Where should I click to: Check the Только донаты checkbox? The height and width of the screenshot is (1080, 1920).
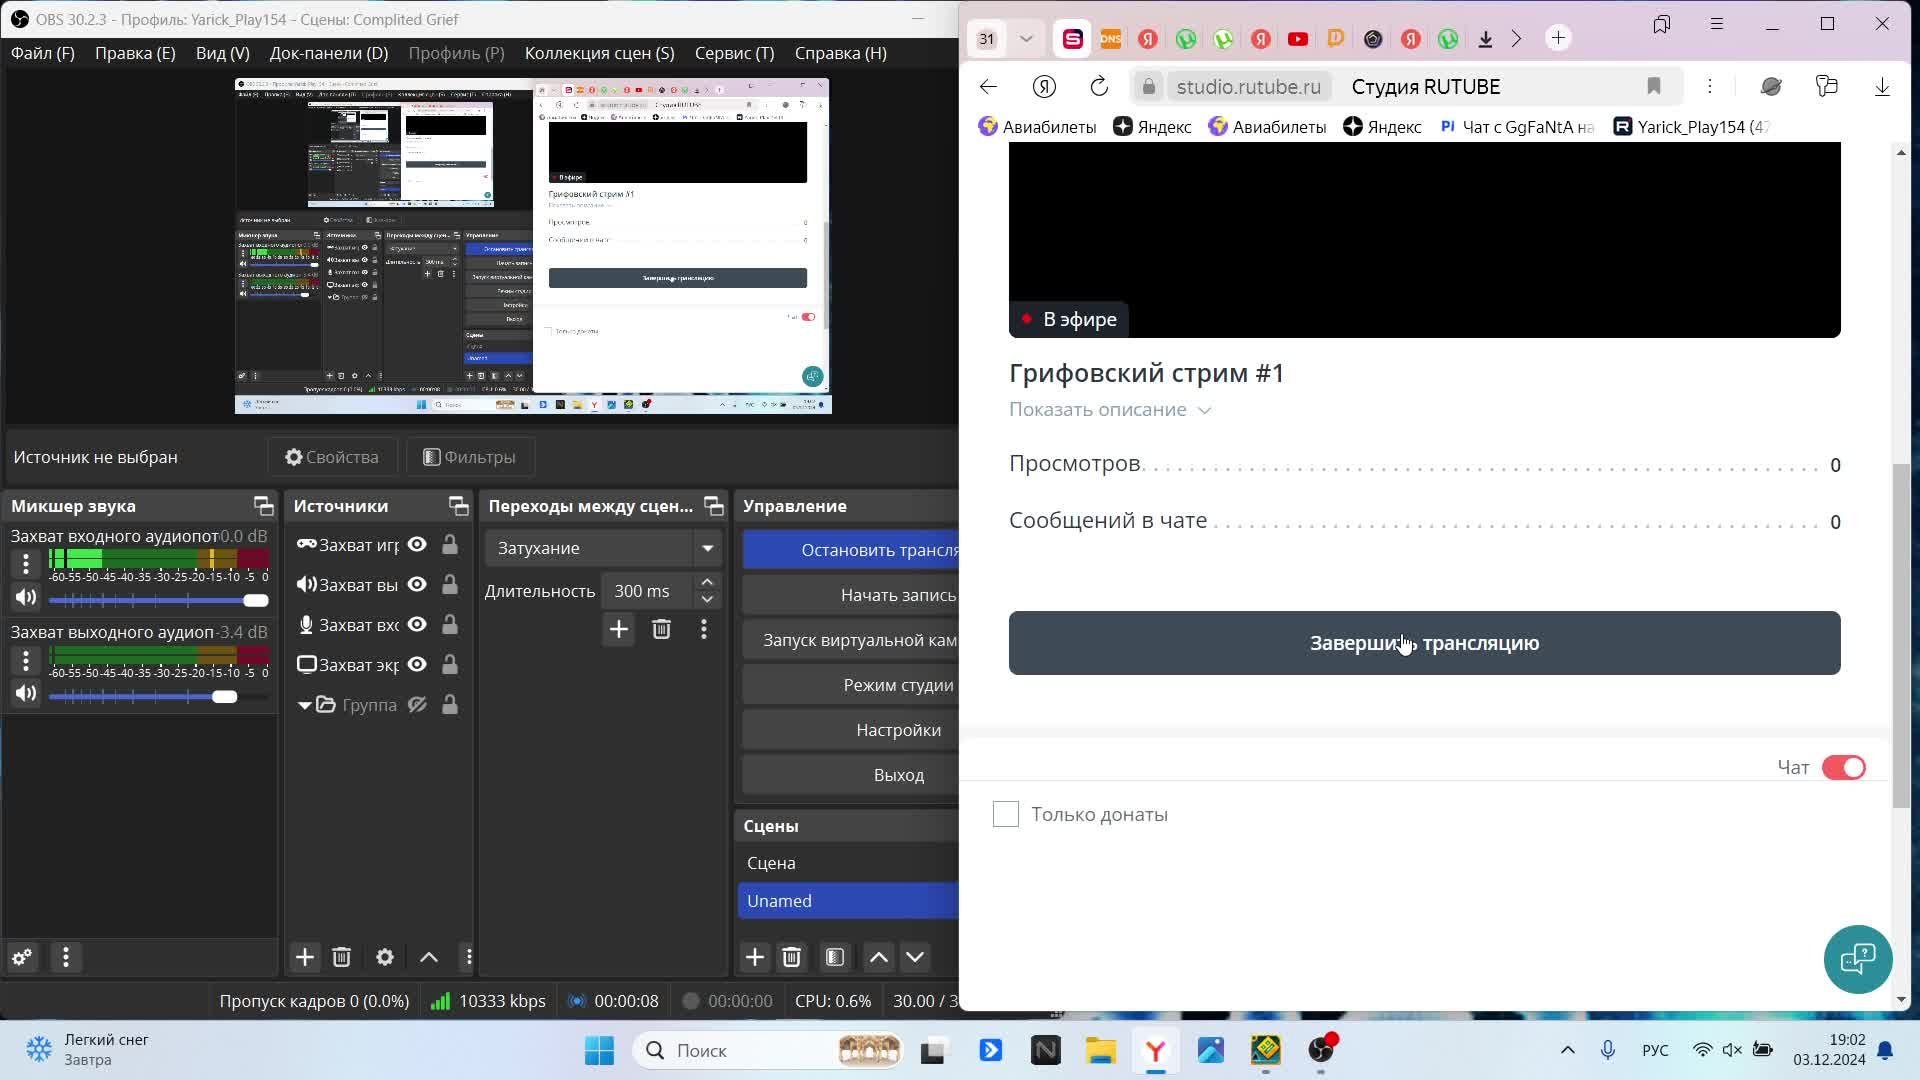pos(1006,814)
